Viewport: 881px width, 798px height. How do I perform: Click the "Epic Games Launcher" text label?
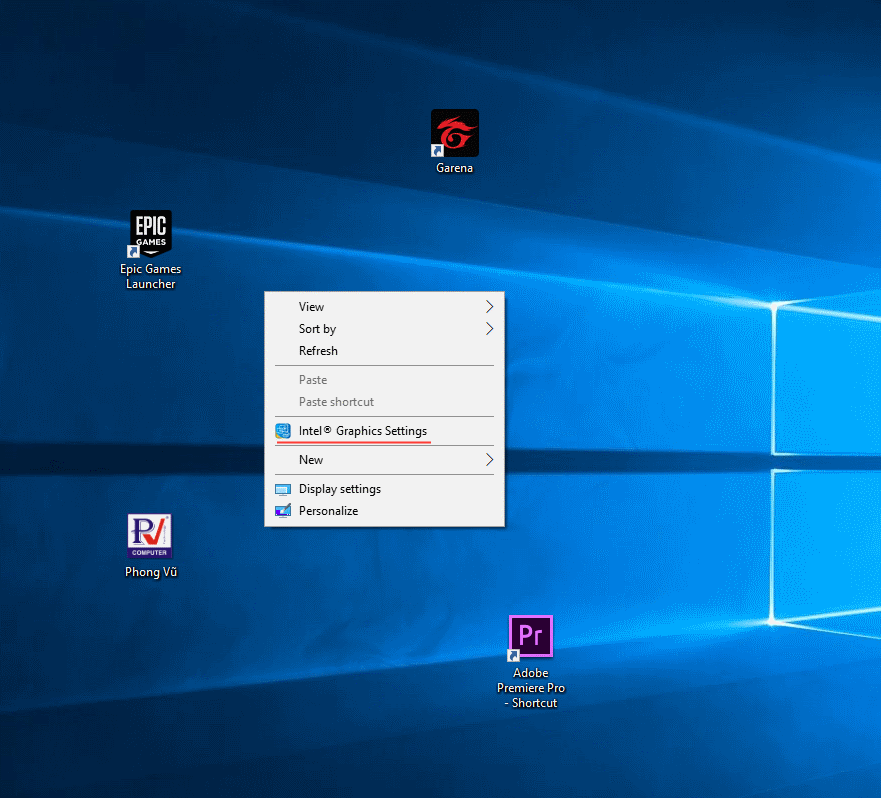tap(150, 276)
